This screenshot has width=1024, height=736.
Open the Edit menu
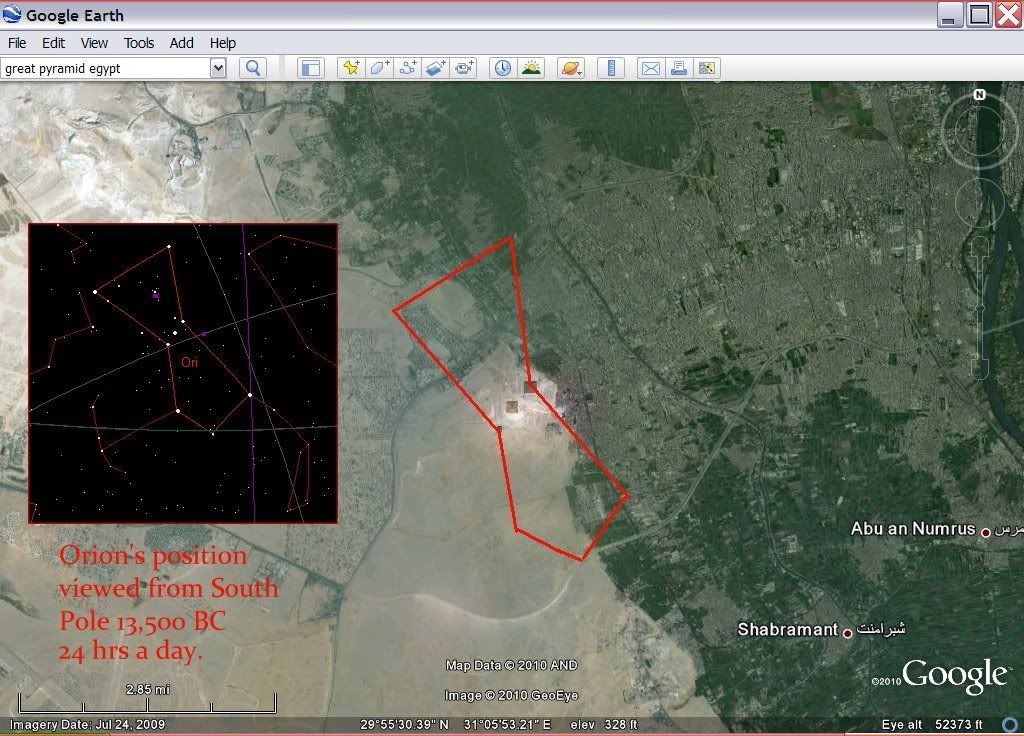[x=54, y=43]
